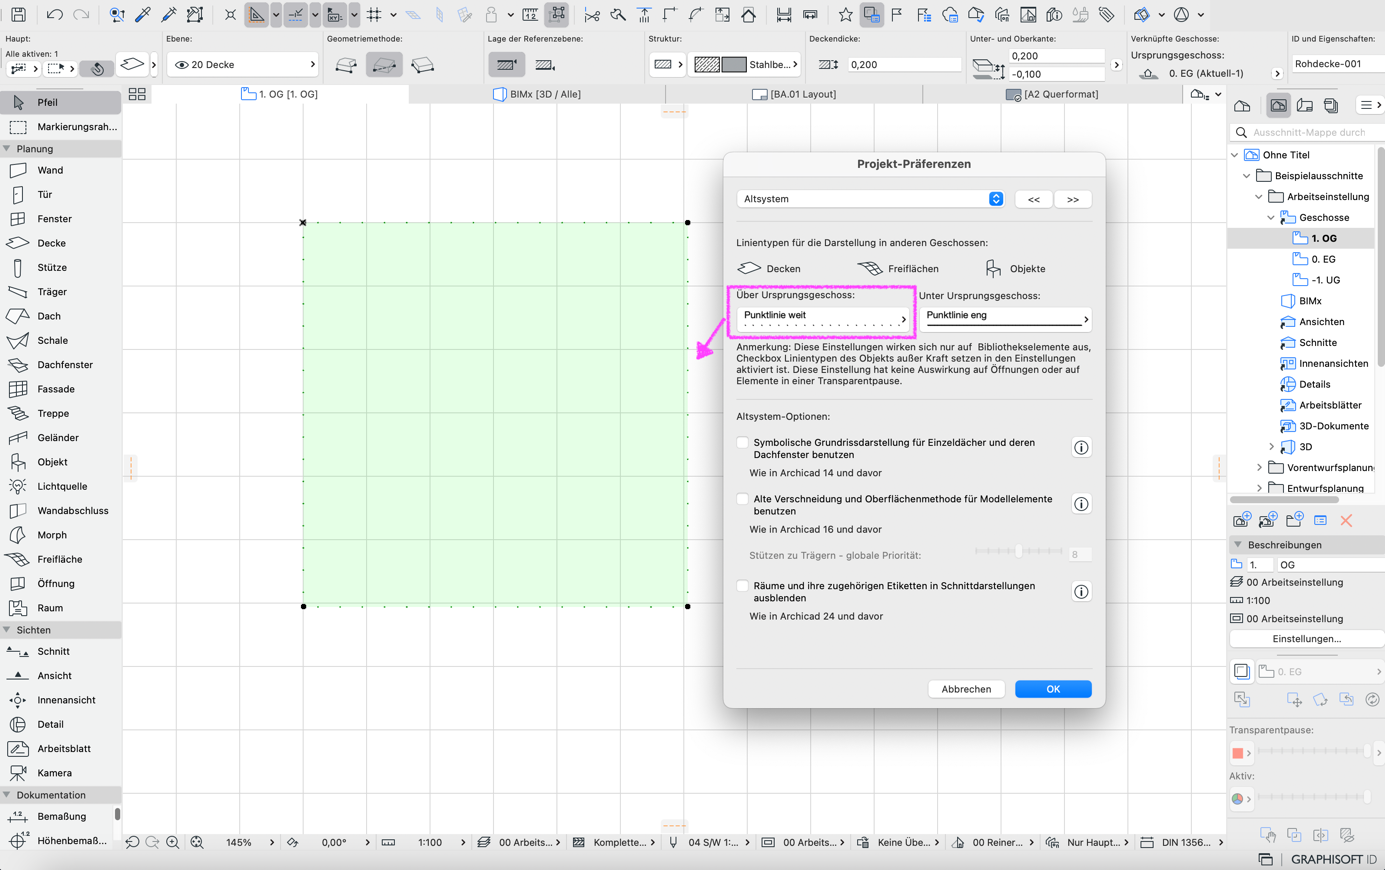Enable Symbolische Grundrissdarstellung für Einzeldächer checkbox
1385x870 pixels.
pyautogui.click(x=742, y=442)
